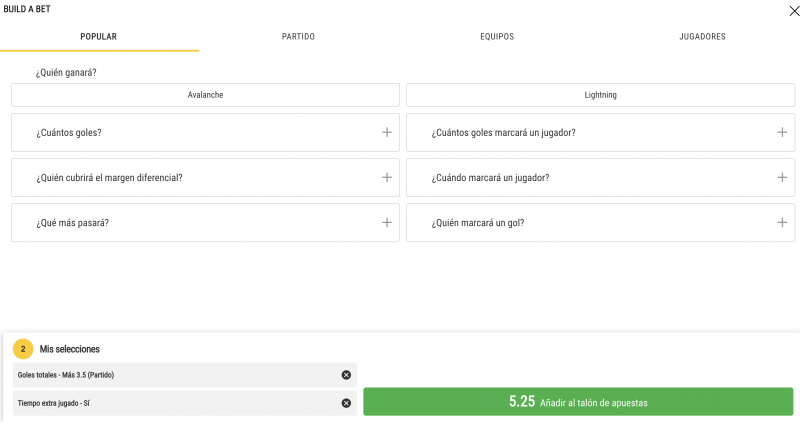This screenshot has width=800, height=431.
Task: Click the yellow selections count badge
Action: [x=23, y=349]
